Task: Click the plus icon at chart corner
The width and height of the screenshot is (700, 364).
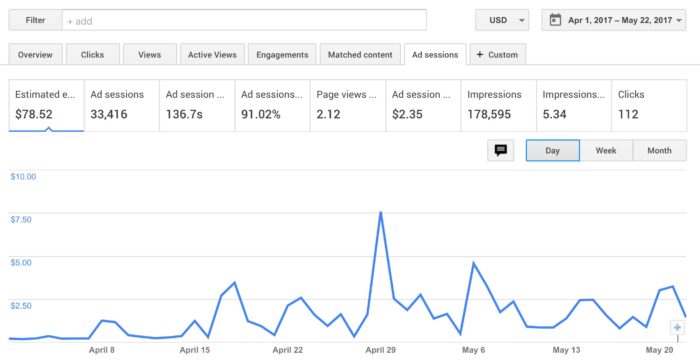Action: (x=677, y=328)
